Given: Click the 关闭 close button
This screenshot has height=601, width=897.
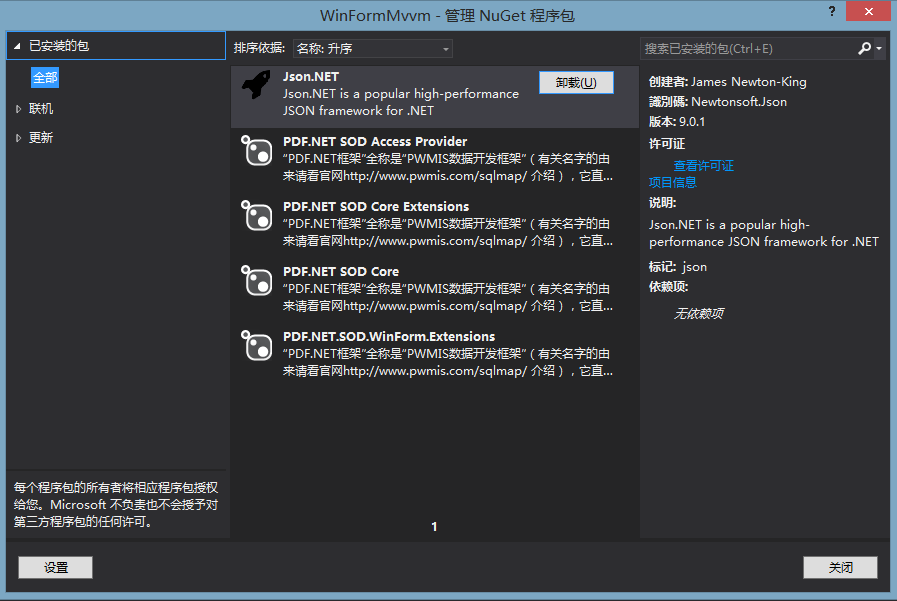Looking at the screenshot, I should click(x=840, y=567).
